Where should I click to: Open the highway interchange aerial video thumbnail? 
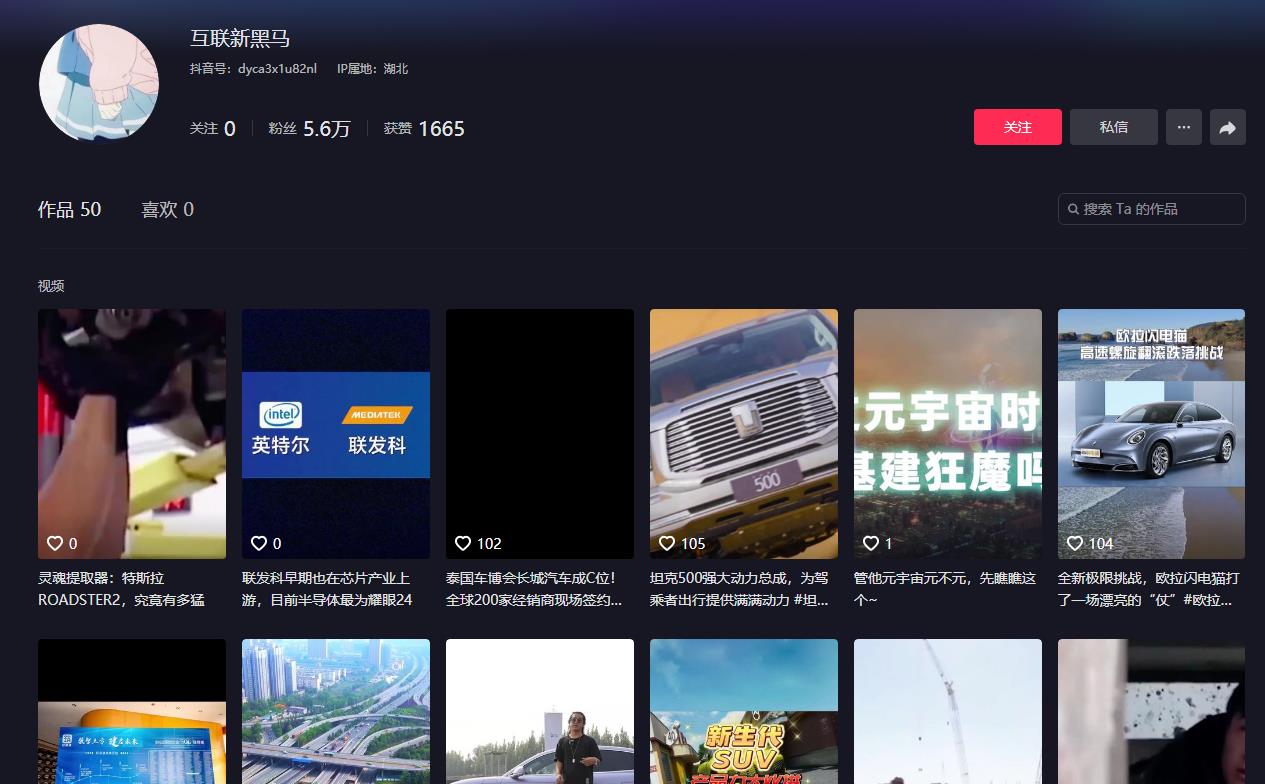pyautogui.click(x=336, y=711)
